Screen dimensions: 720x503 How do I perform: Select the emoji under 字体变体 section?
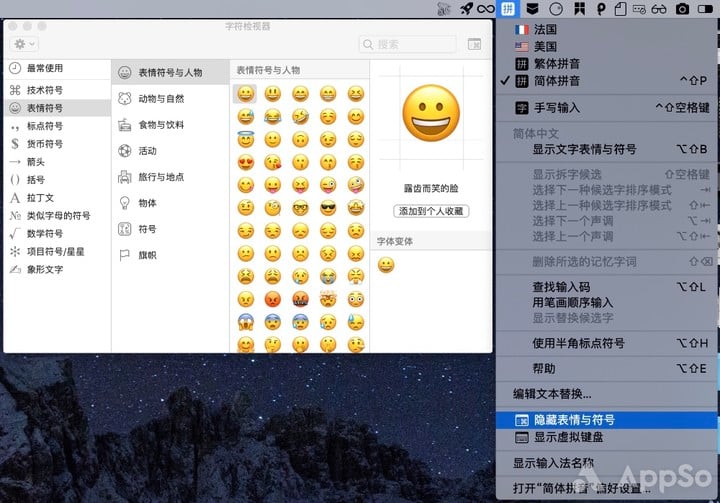pos(386,265)
